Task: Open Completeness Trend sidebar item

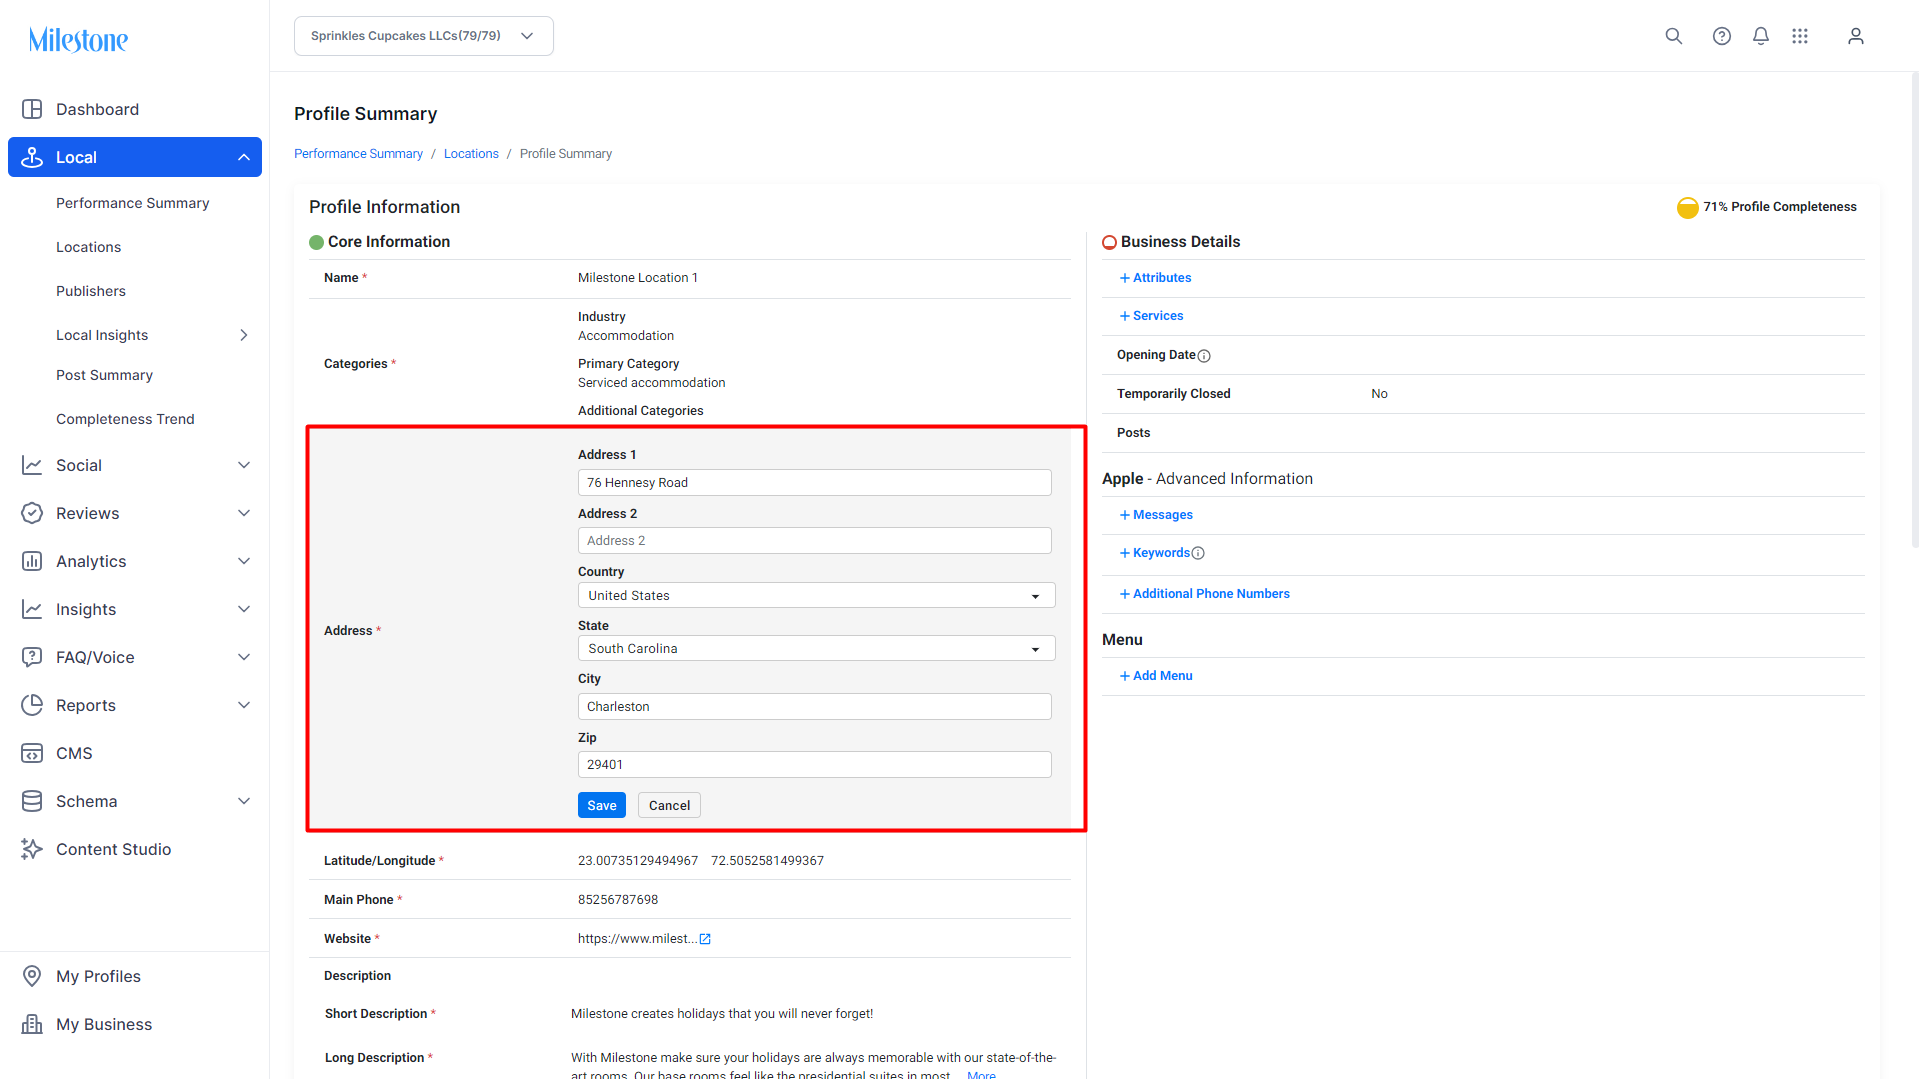Action: click(x=125, y=419)
